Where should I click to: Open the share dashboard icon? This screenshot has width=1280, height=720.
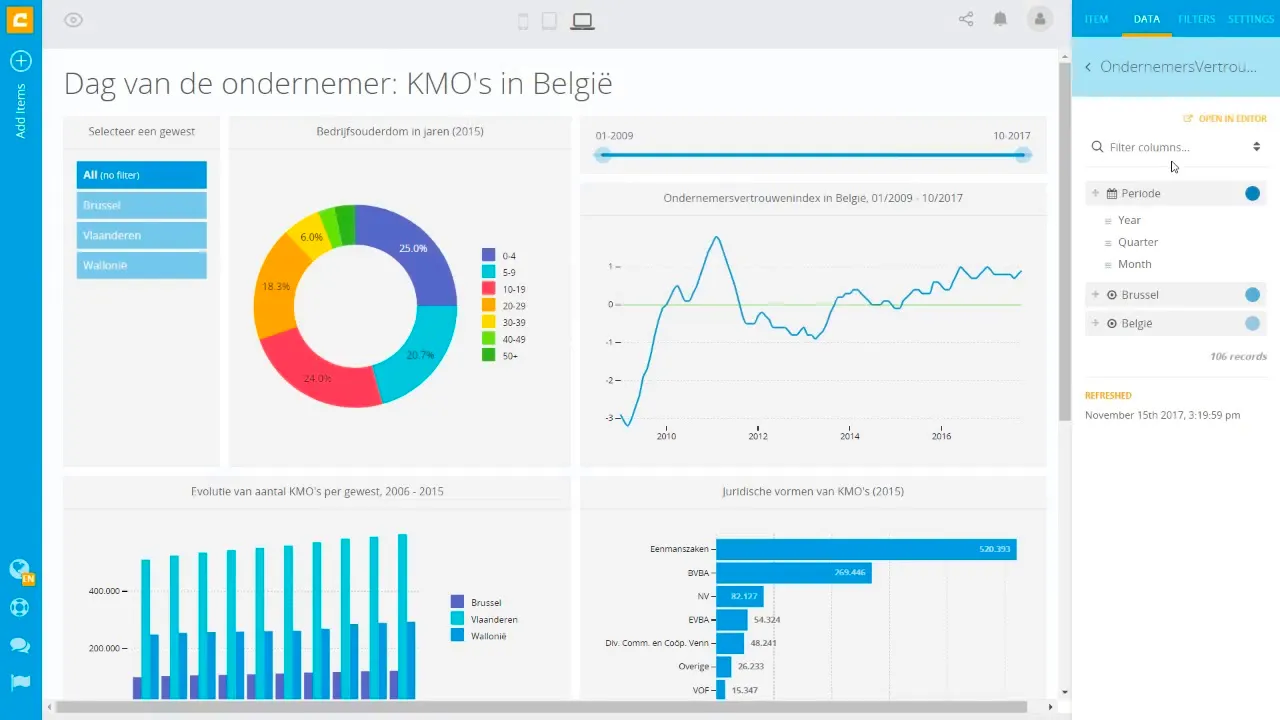(966, 19)
